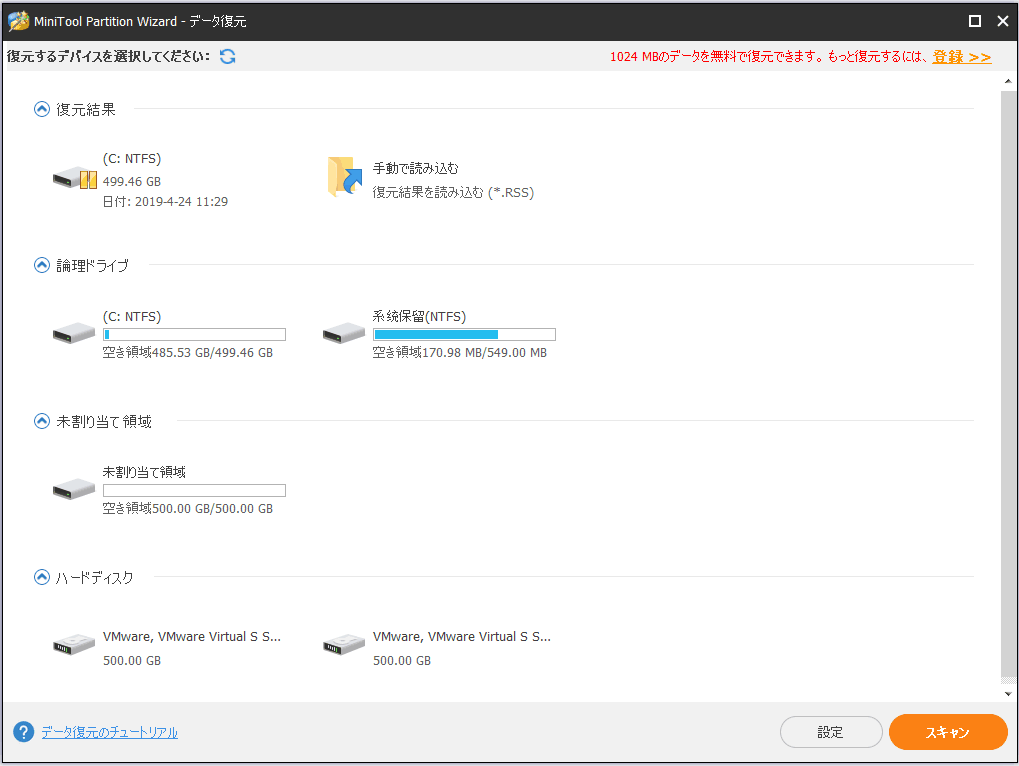This screenshot has width=1019, height=766.
Task: Click the 499.46 GB size text
Action: pos(132,182)
